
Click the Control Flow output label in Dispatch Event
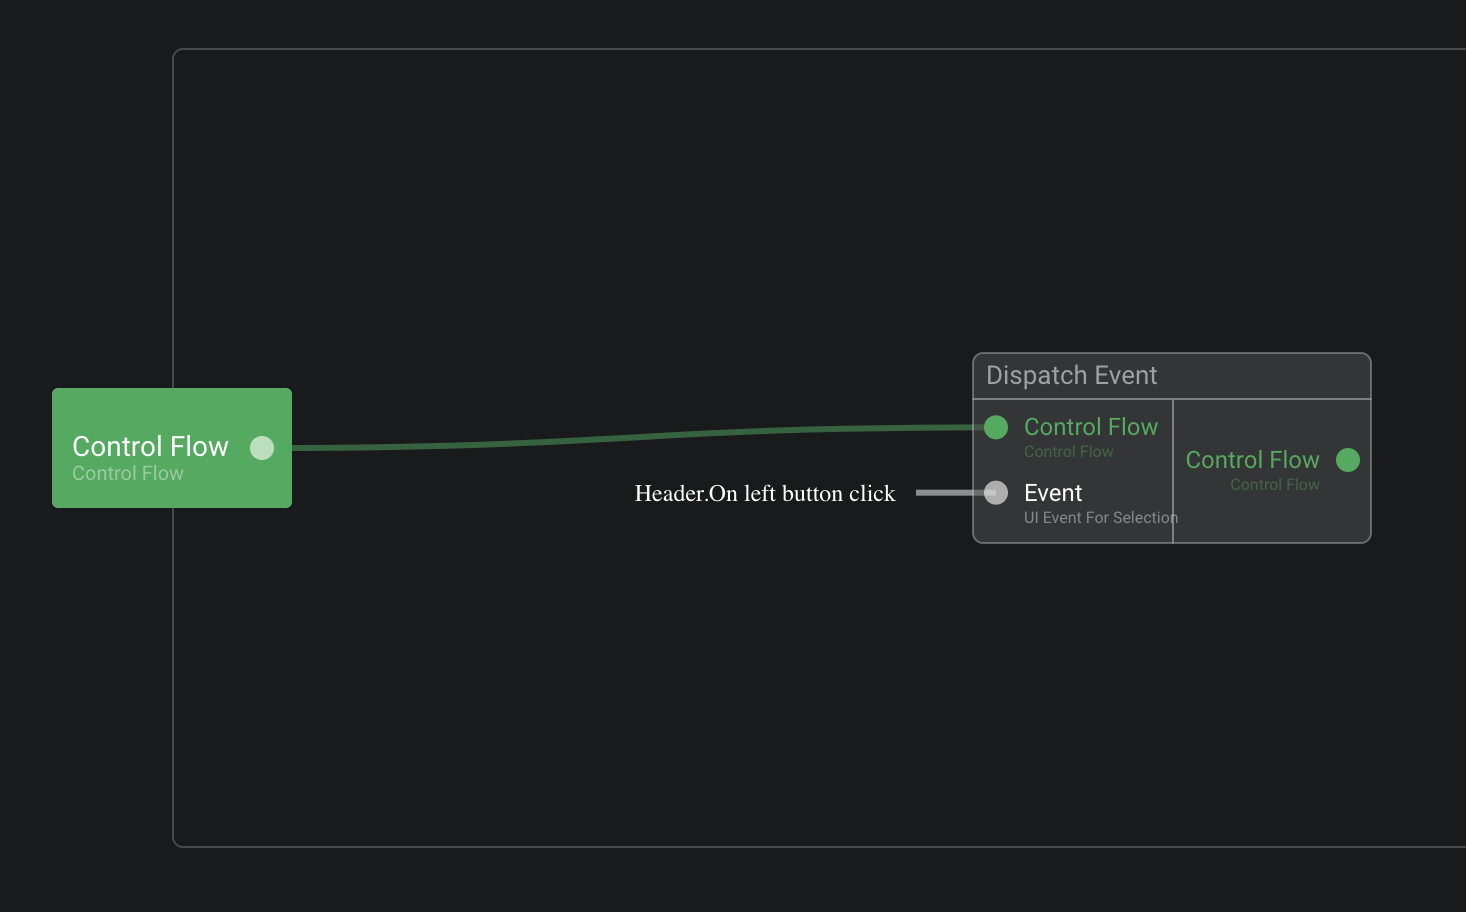tap(1252, 460)
